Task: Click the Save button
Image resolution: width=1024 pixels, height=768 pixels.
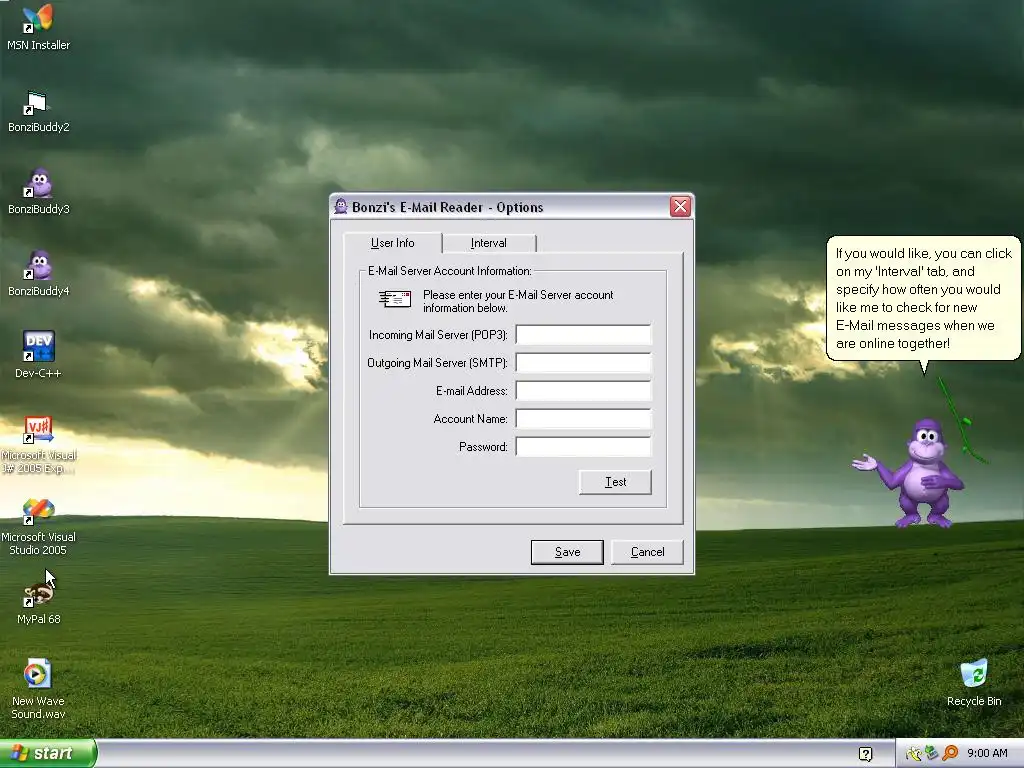Action: click(567, 552)
